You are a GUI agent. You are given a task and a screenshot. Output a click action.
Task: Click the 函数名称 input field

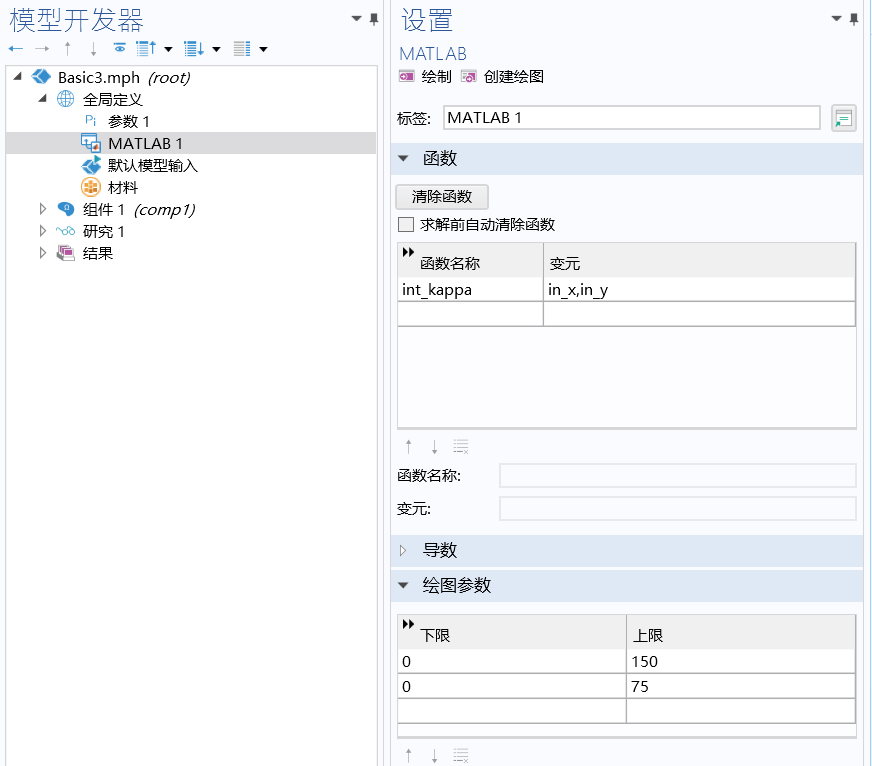click(x=677, y=475)
